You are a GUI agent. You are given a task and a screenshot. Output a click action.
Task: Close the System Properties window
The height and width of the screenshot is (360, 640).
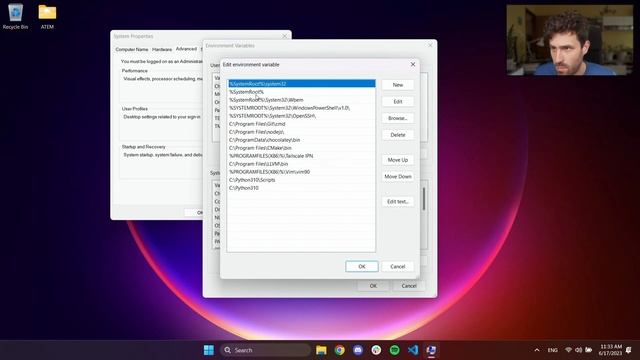coord(284,36)
